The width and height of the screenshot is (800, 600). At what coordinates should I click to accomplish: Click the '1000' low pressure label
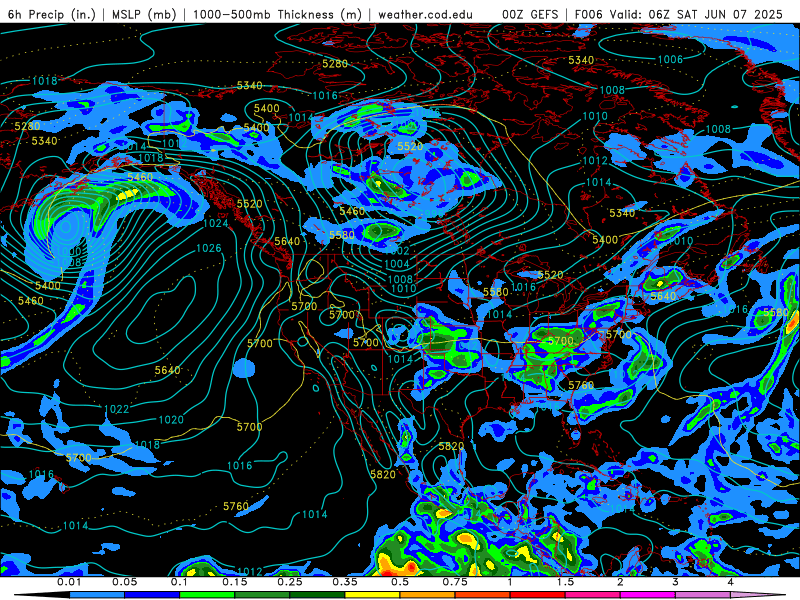click(x=68, y=252)
